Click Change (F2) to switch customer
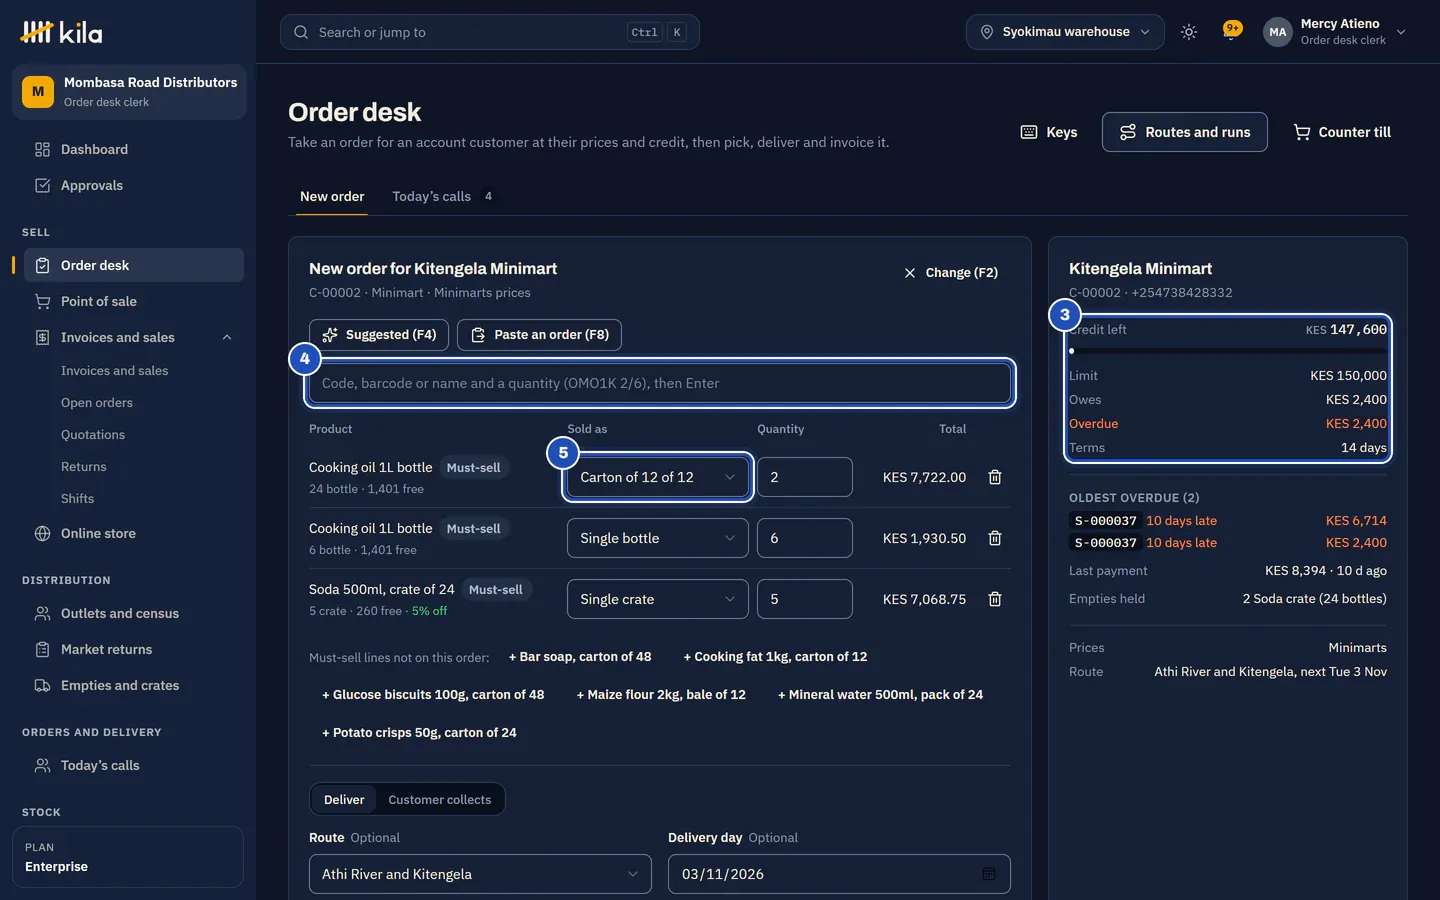 [951, 272]
